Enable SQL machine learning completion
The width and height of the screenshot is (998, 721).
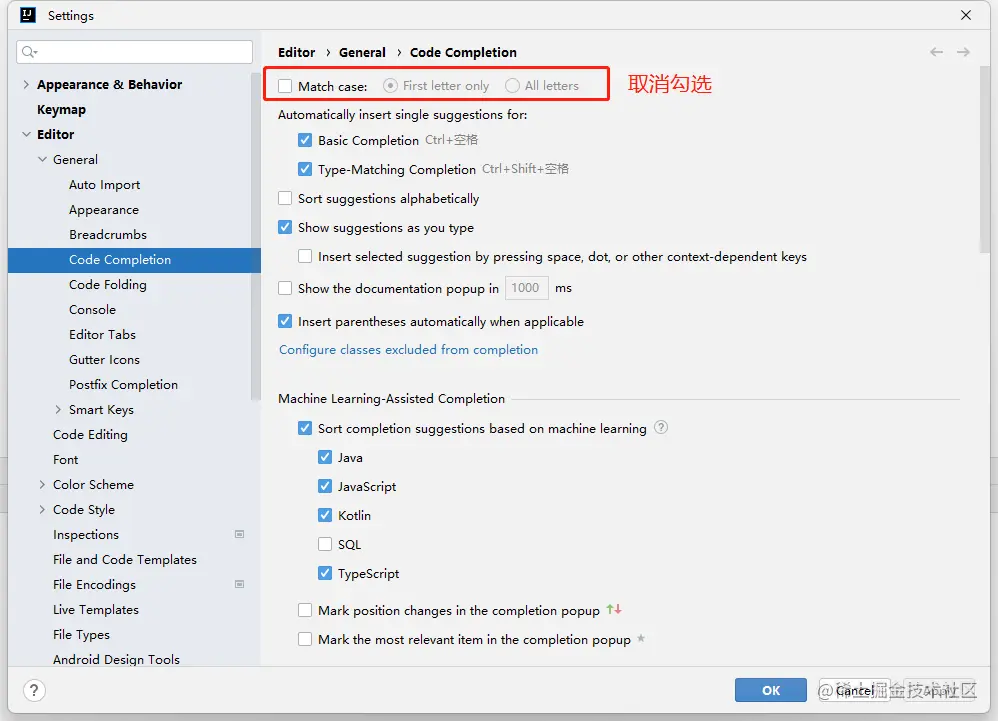[325, 545]
